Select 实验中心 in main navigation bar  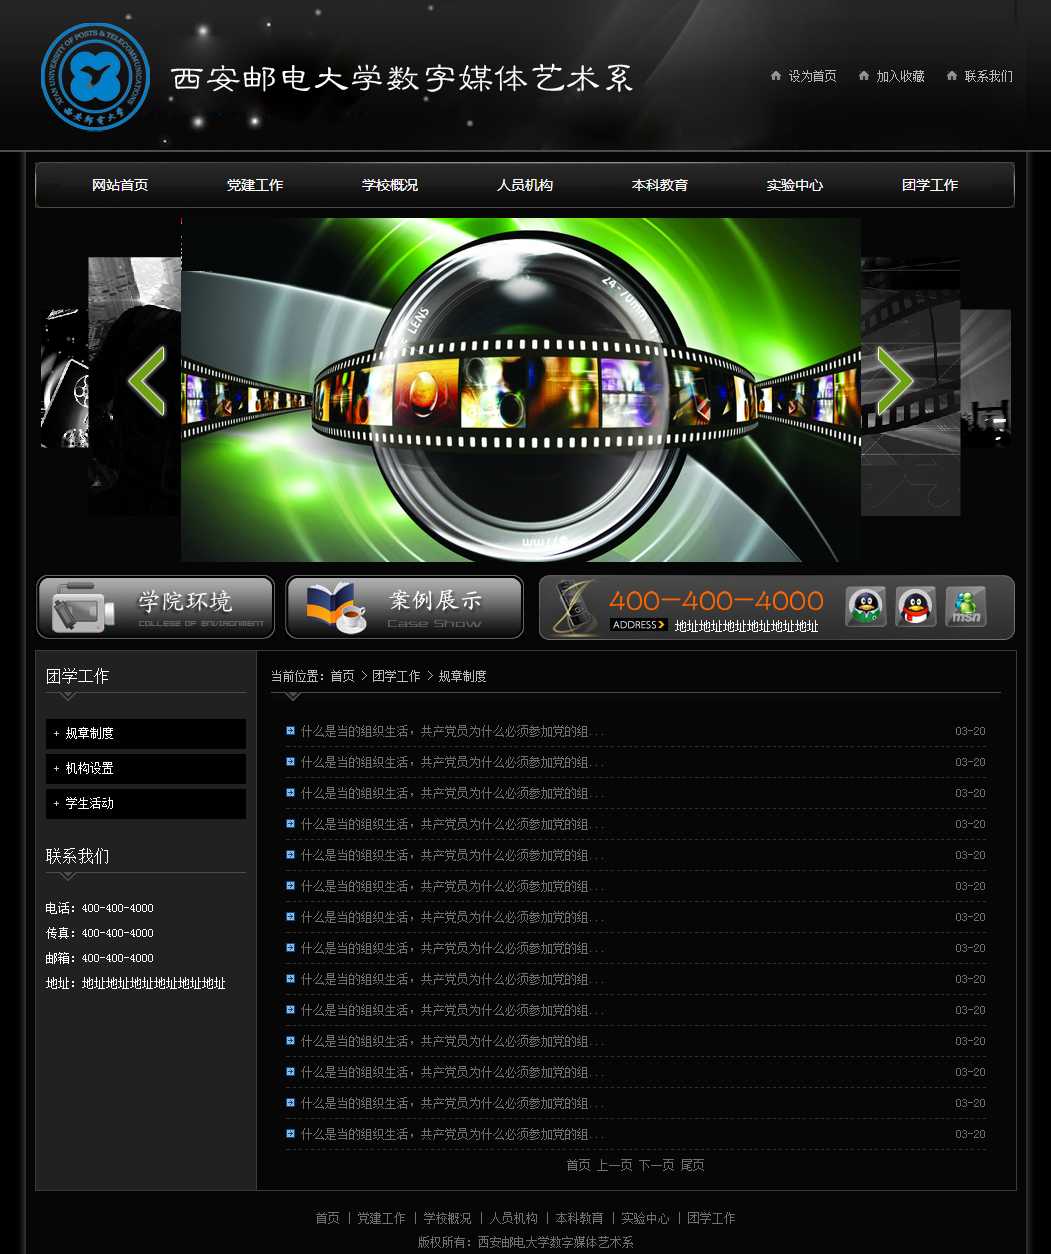point(795,185)
